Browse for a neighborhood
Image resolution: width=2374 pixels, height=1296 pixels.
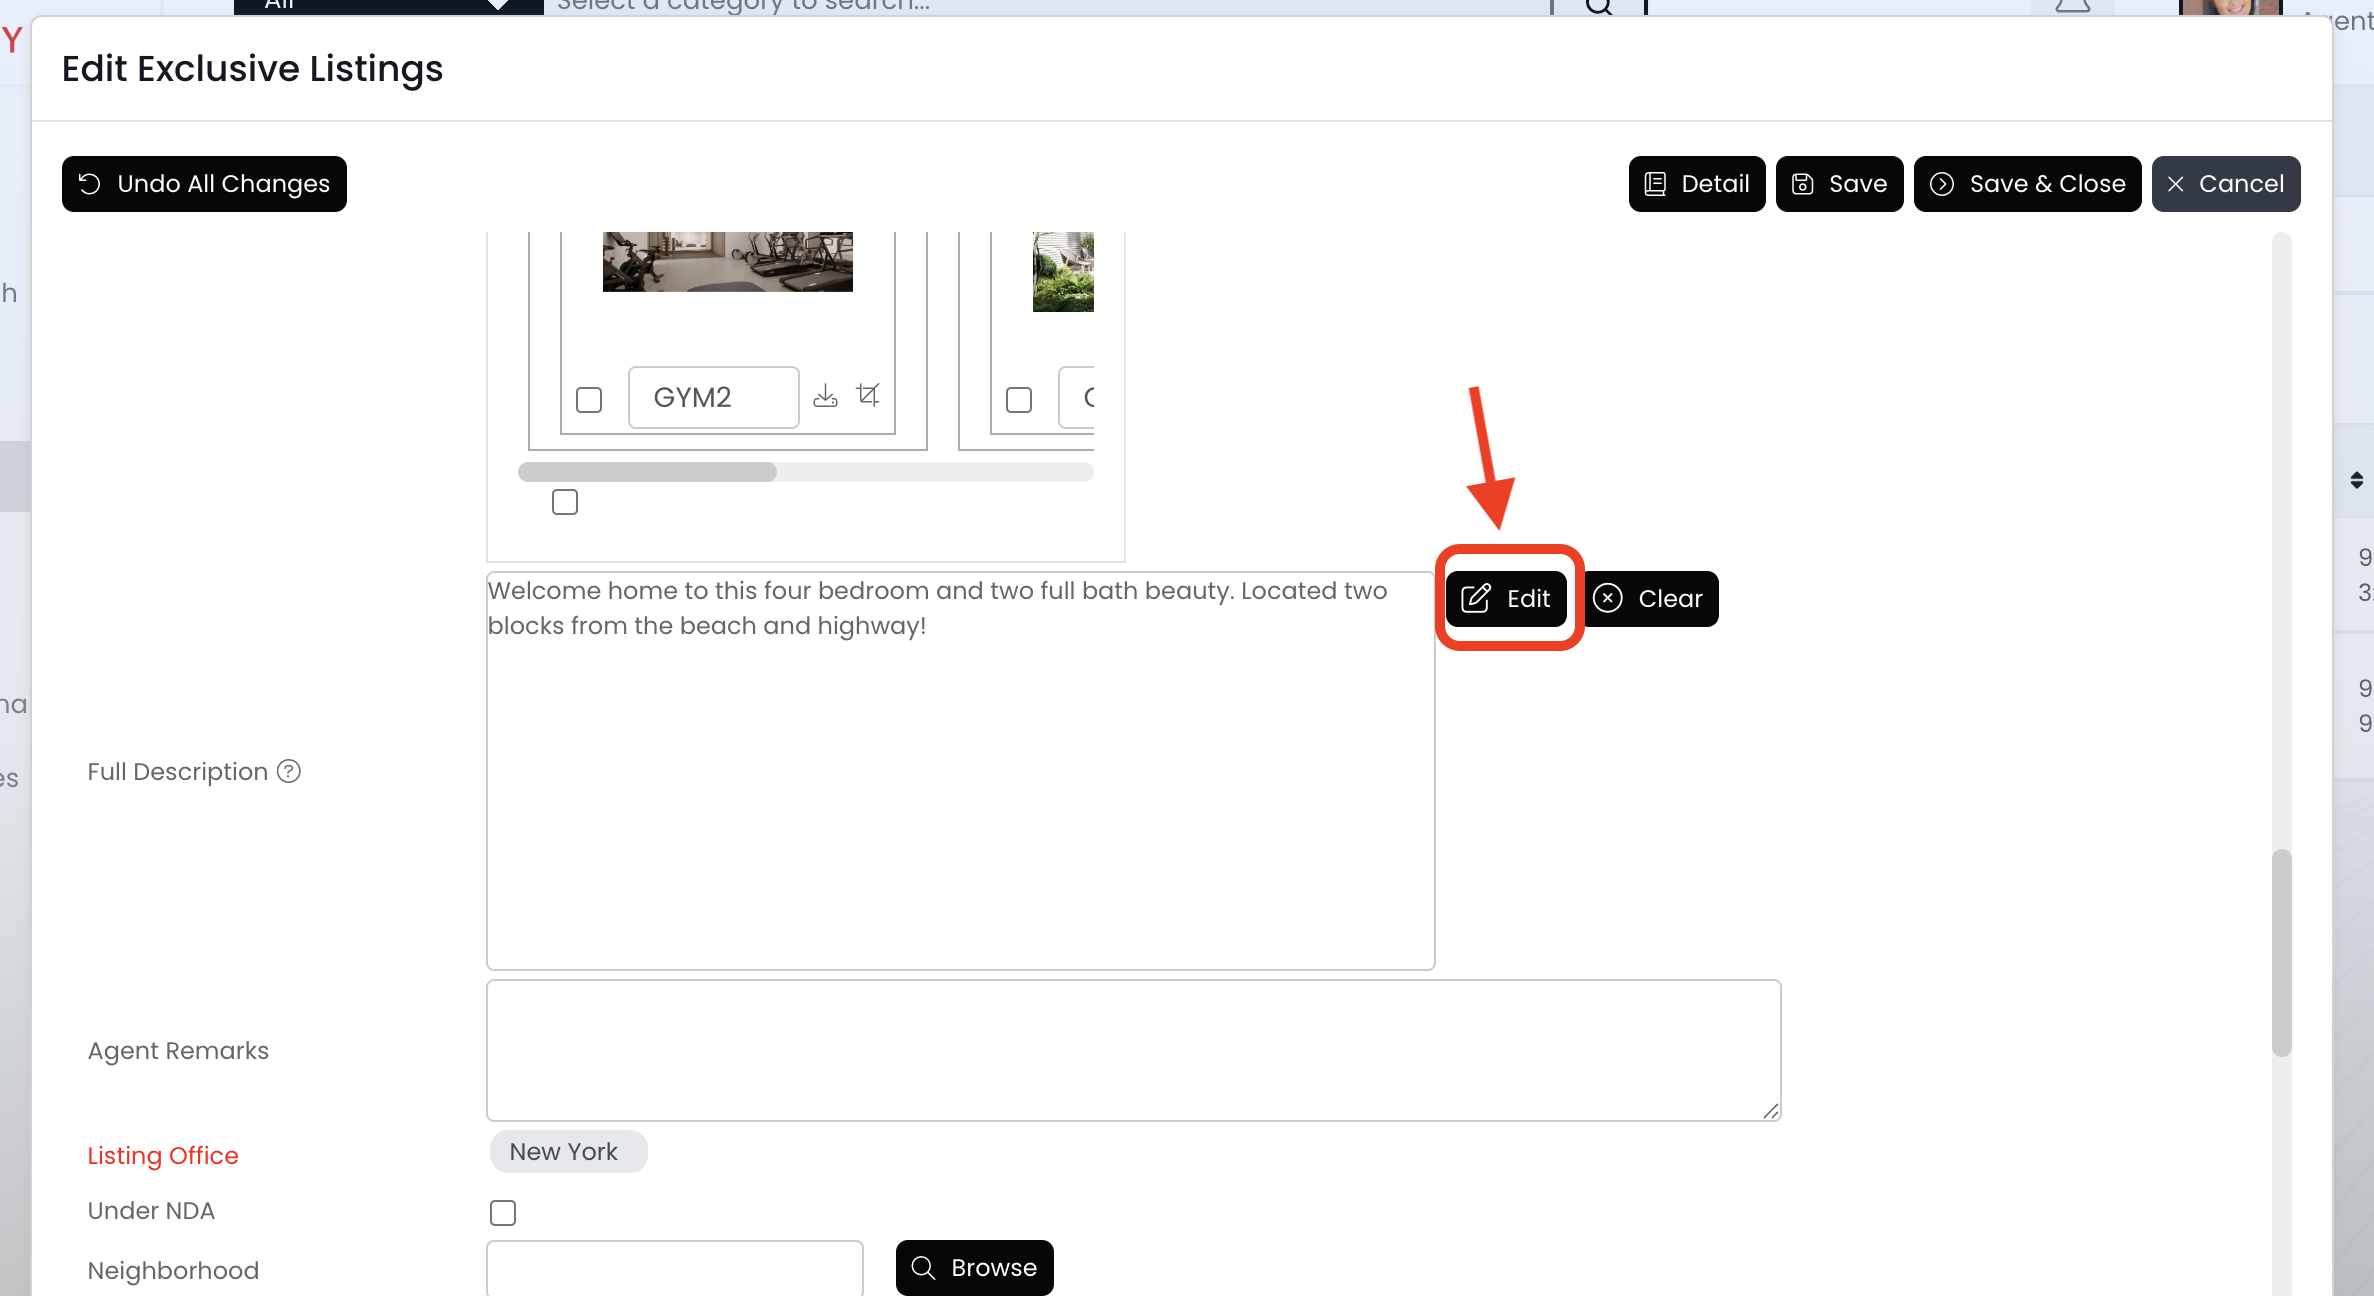[974, 1268]
